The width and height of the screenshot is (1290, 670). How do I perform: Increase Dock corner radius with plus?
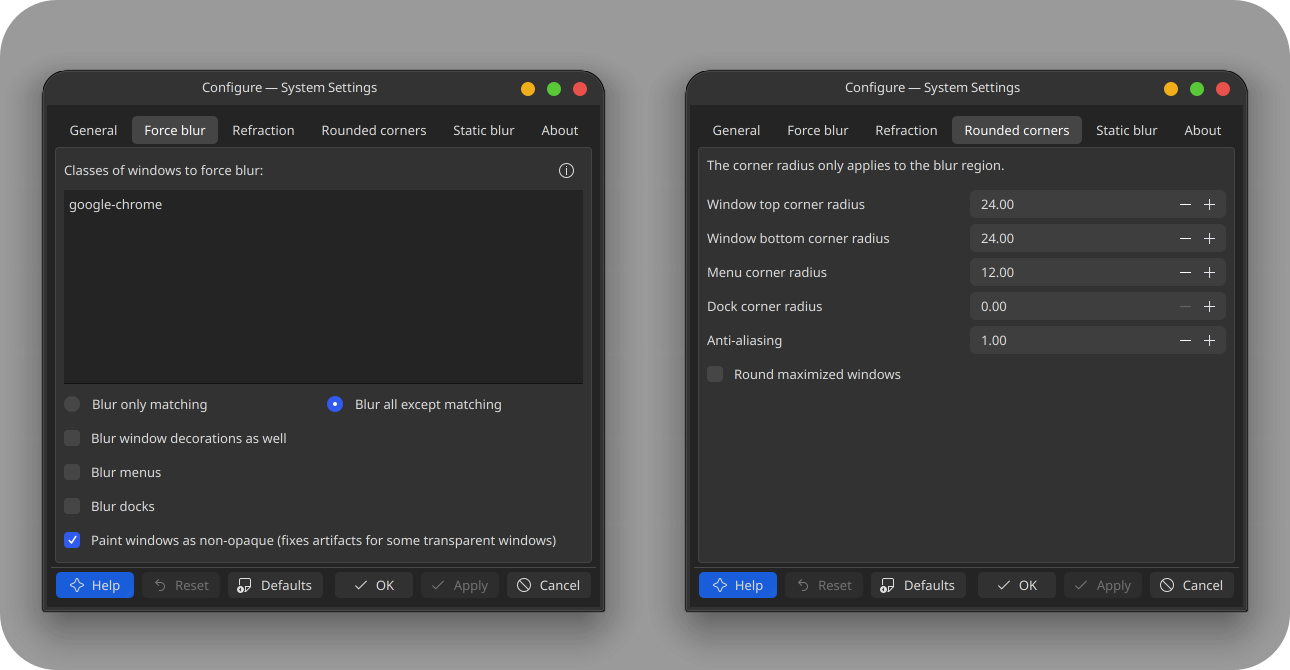click(x=1209, y=306)
